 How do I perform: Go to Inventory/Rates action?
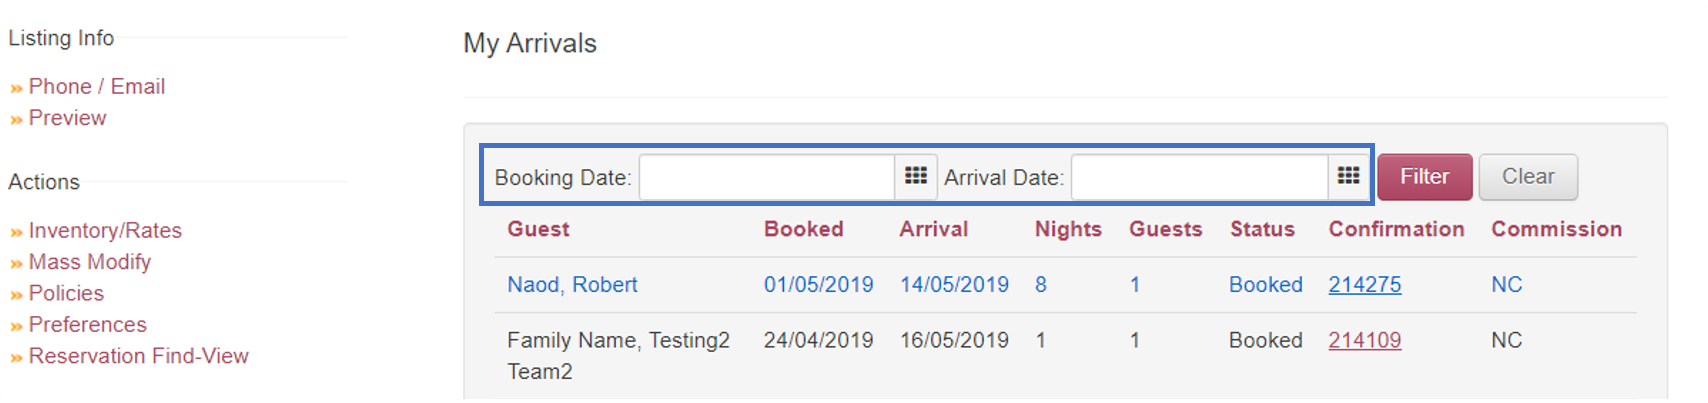(x=105, y=231)
